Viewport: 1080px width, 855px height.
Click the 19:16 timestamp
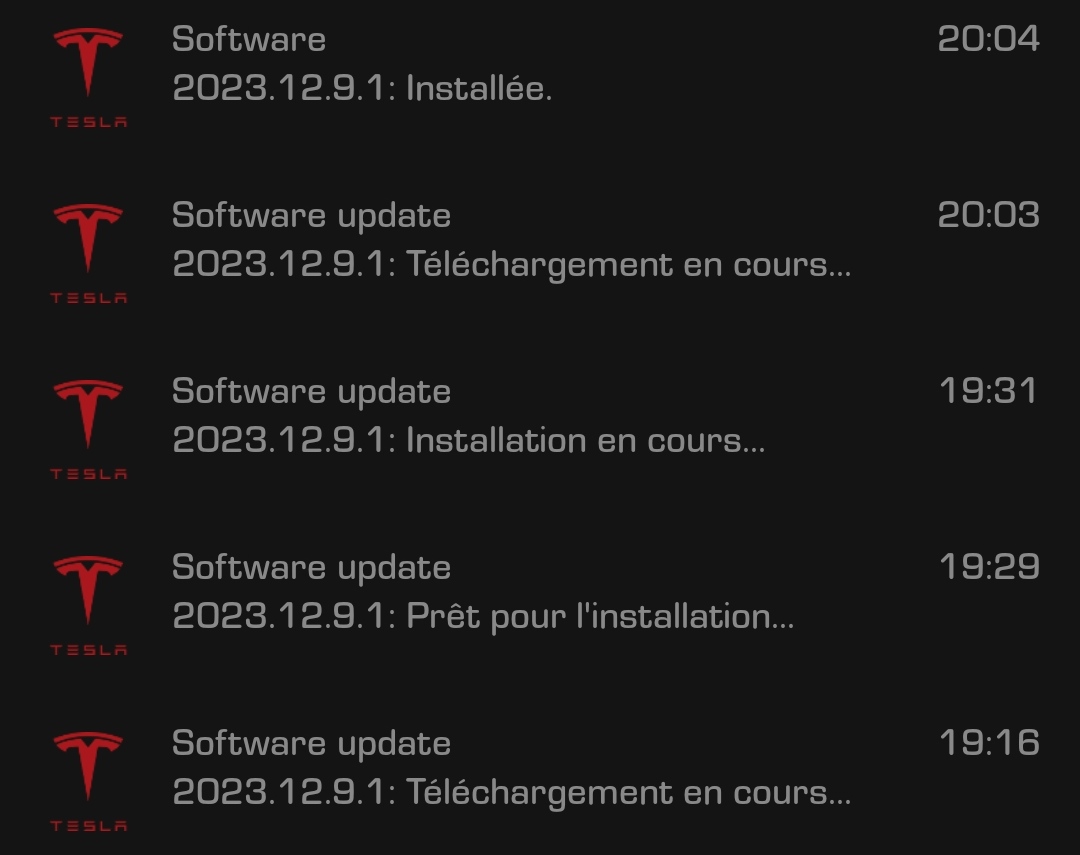coord(989,743)
